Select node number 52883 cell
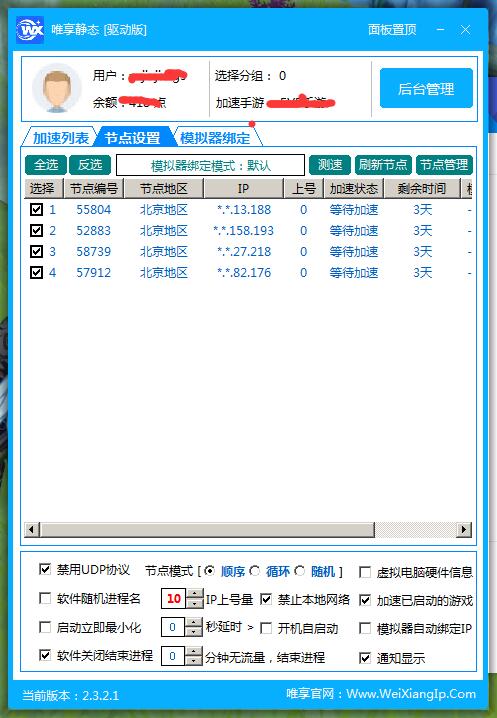497x718 pixels. pyautogui.click(x=93, y=231)
